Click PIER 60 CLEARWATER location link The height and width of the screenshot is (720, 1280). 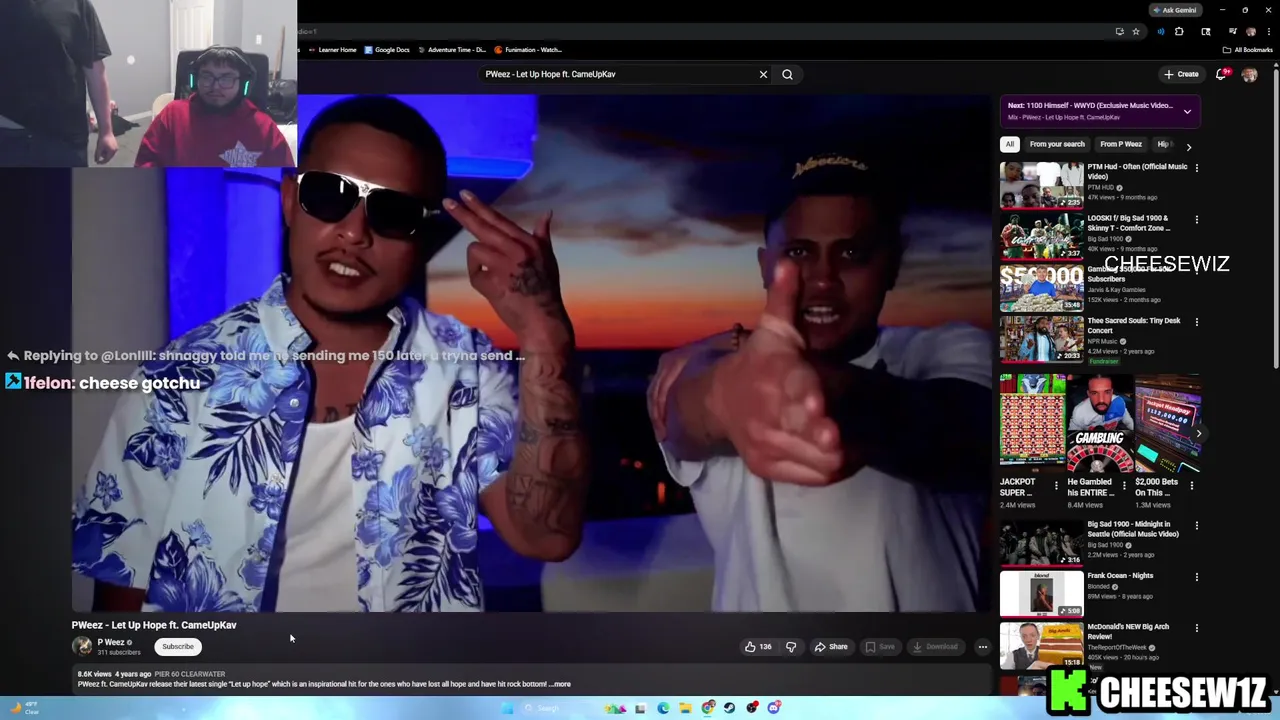point(190,674)
